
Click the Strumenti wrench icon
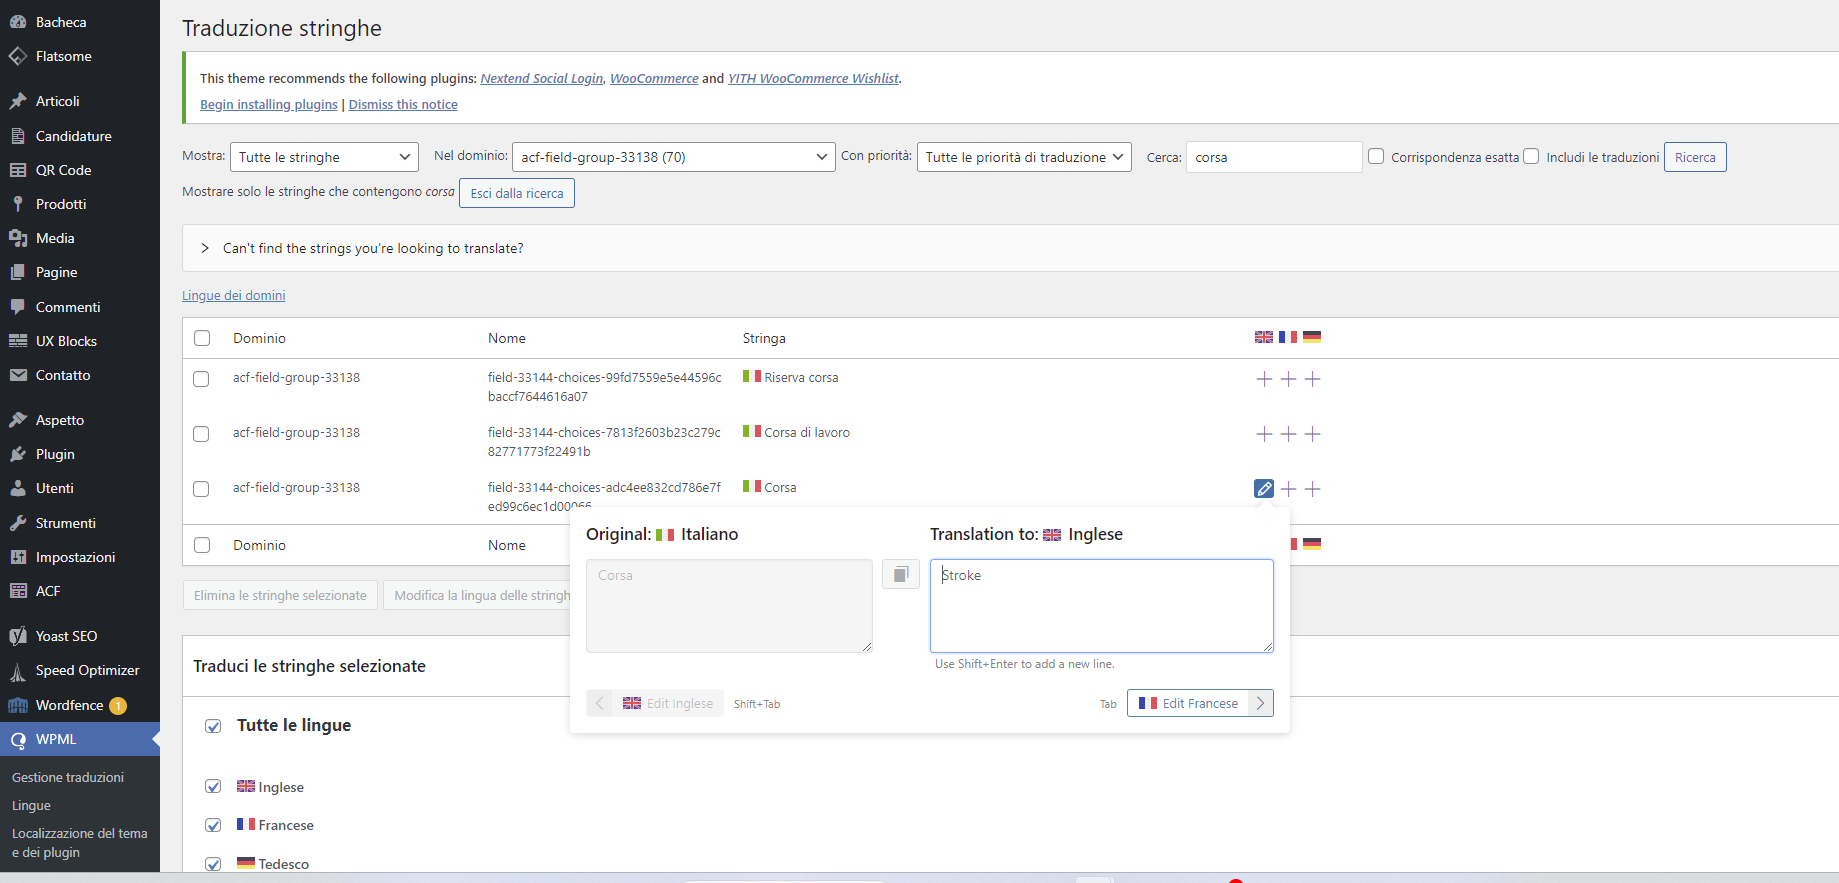[18, 523]
